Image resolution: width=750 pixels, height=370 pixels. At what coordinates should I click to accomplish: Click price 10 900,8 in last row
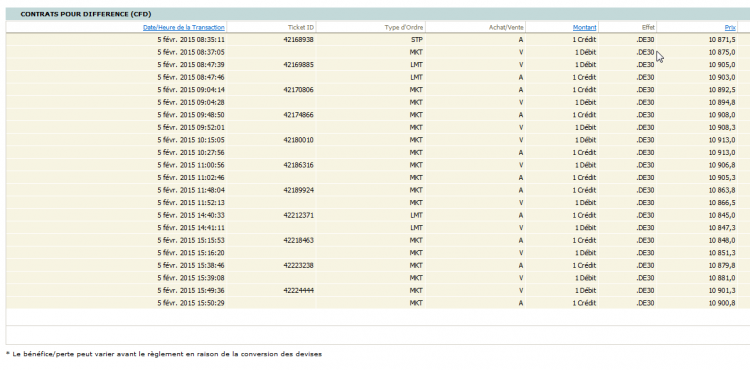[x=722, y=303]
